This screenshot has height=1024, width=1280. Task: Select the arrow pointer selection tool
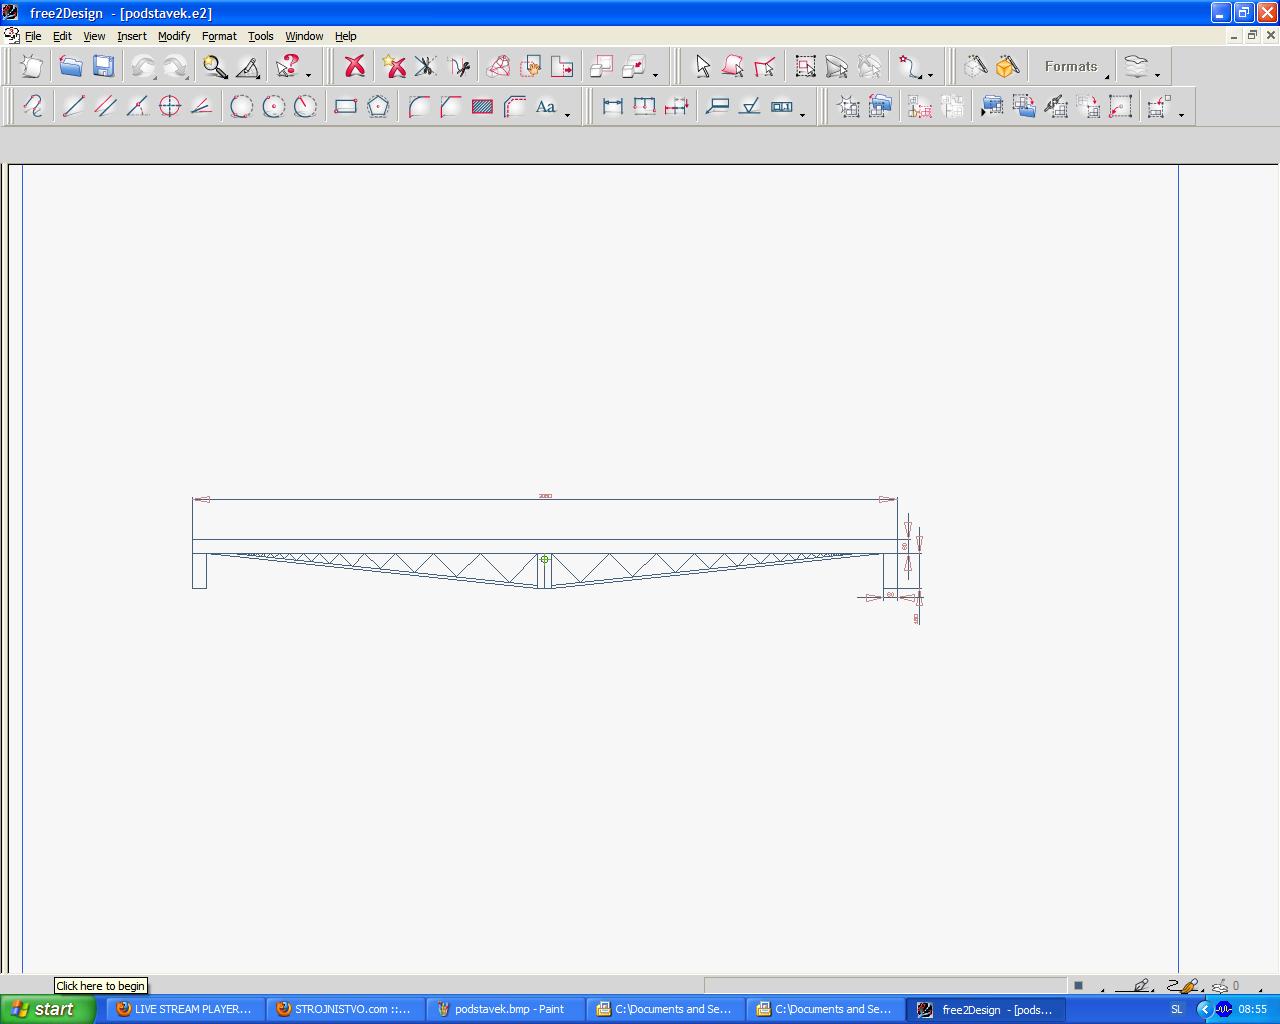(x=702, y=67)
